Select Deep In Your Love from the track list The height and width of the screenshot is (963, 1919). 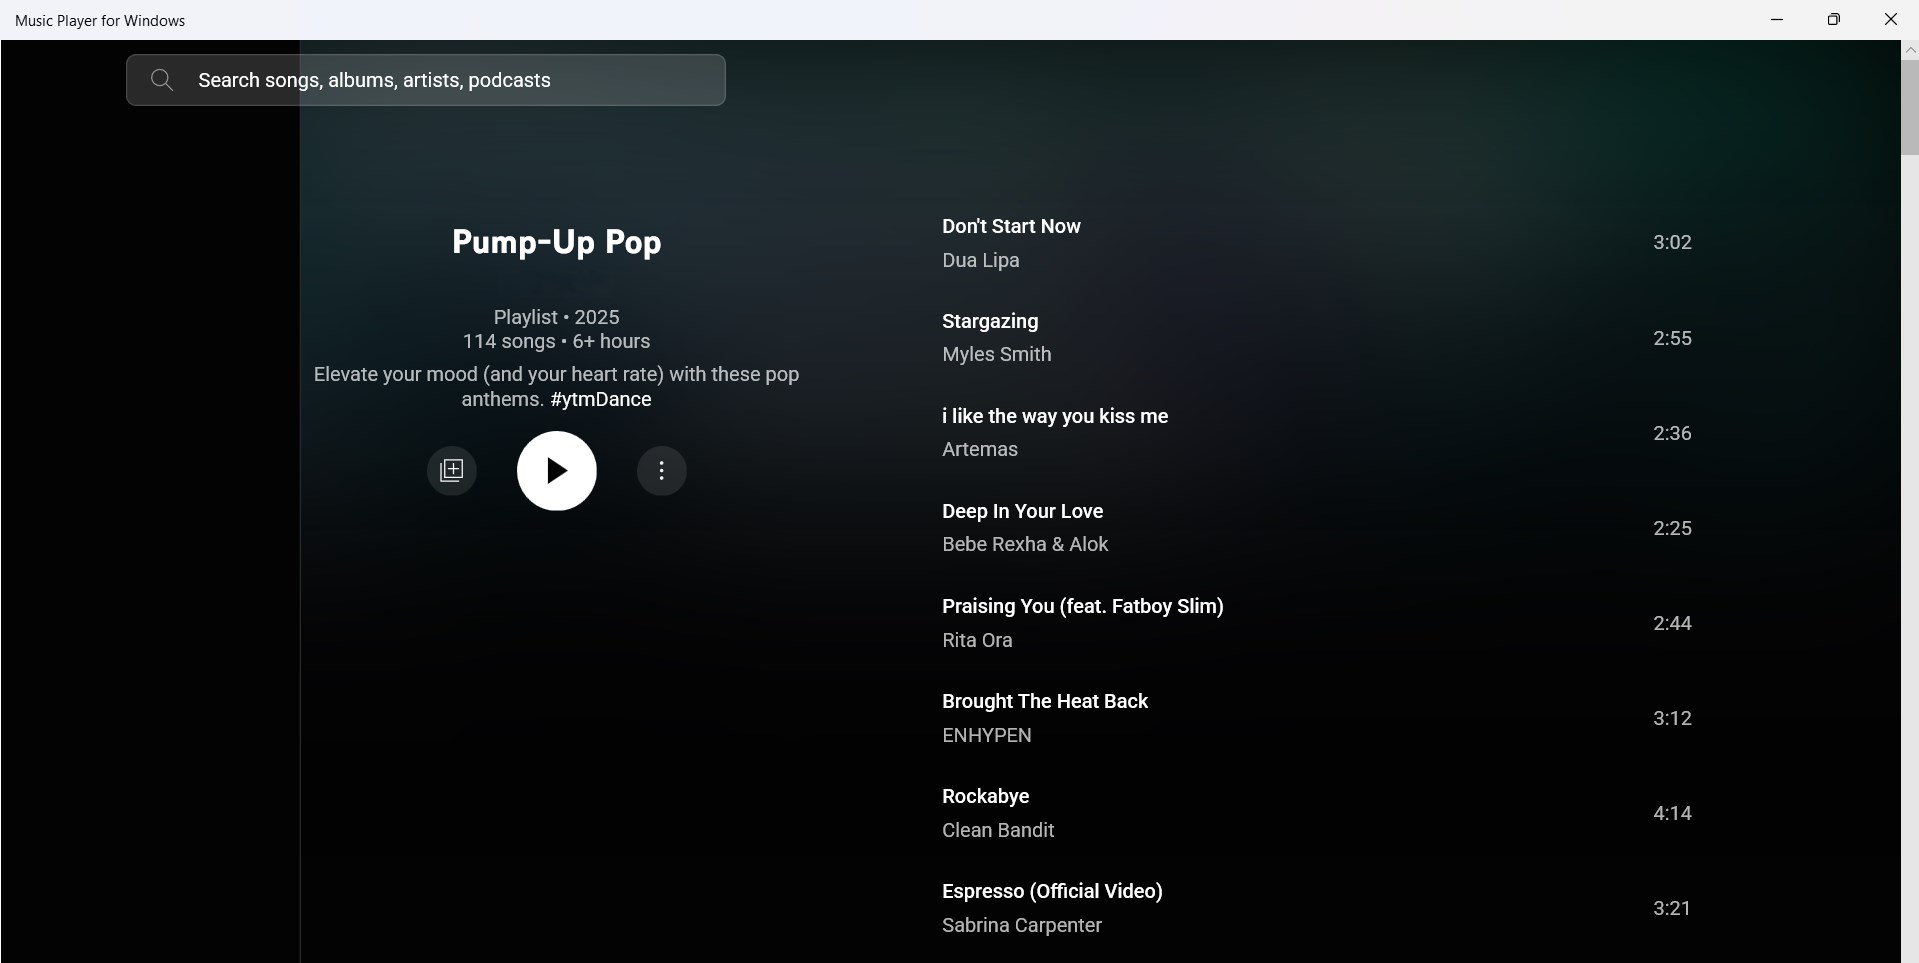pyautogui.click(x=1022, y=510)
